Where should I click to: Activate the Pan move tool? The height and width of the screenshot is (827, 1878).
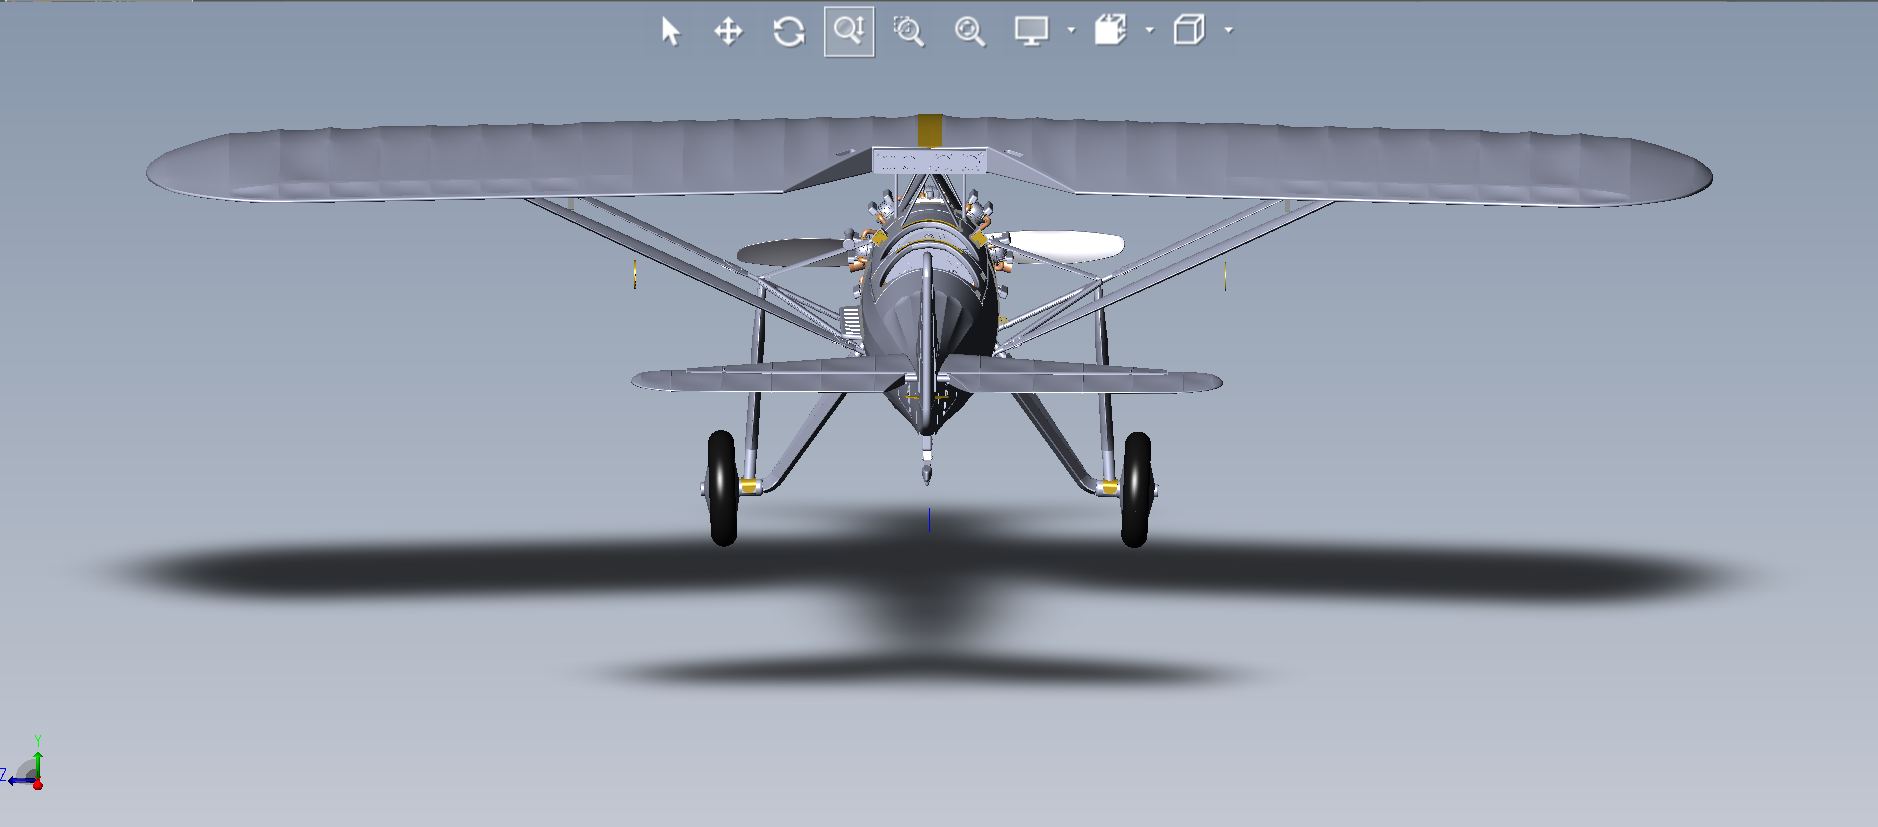(728, 31)
